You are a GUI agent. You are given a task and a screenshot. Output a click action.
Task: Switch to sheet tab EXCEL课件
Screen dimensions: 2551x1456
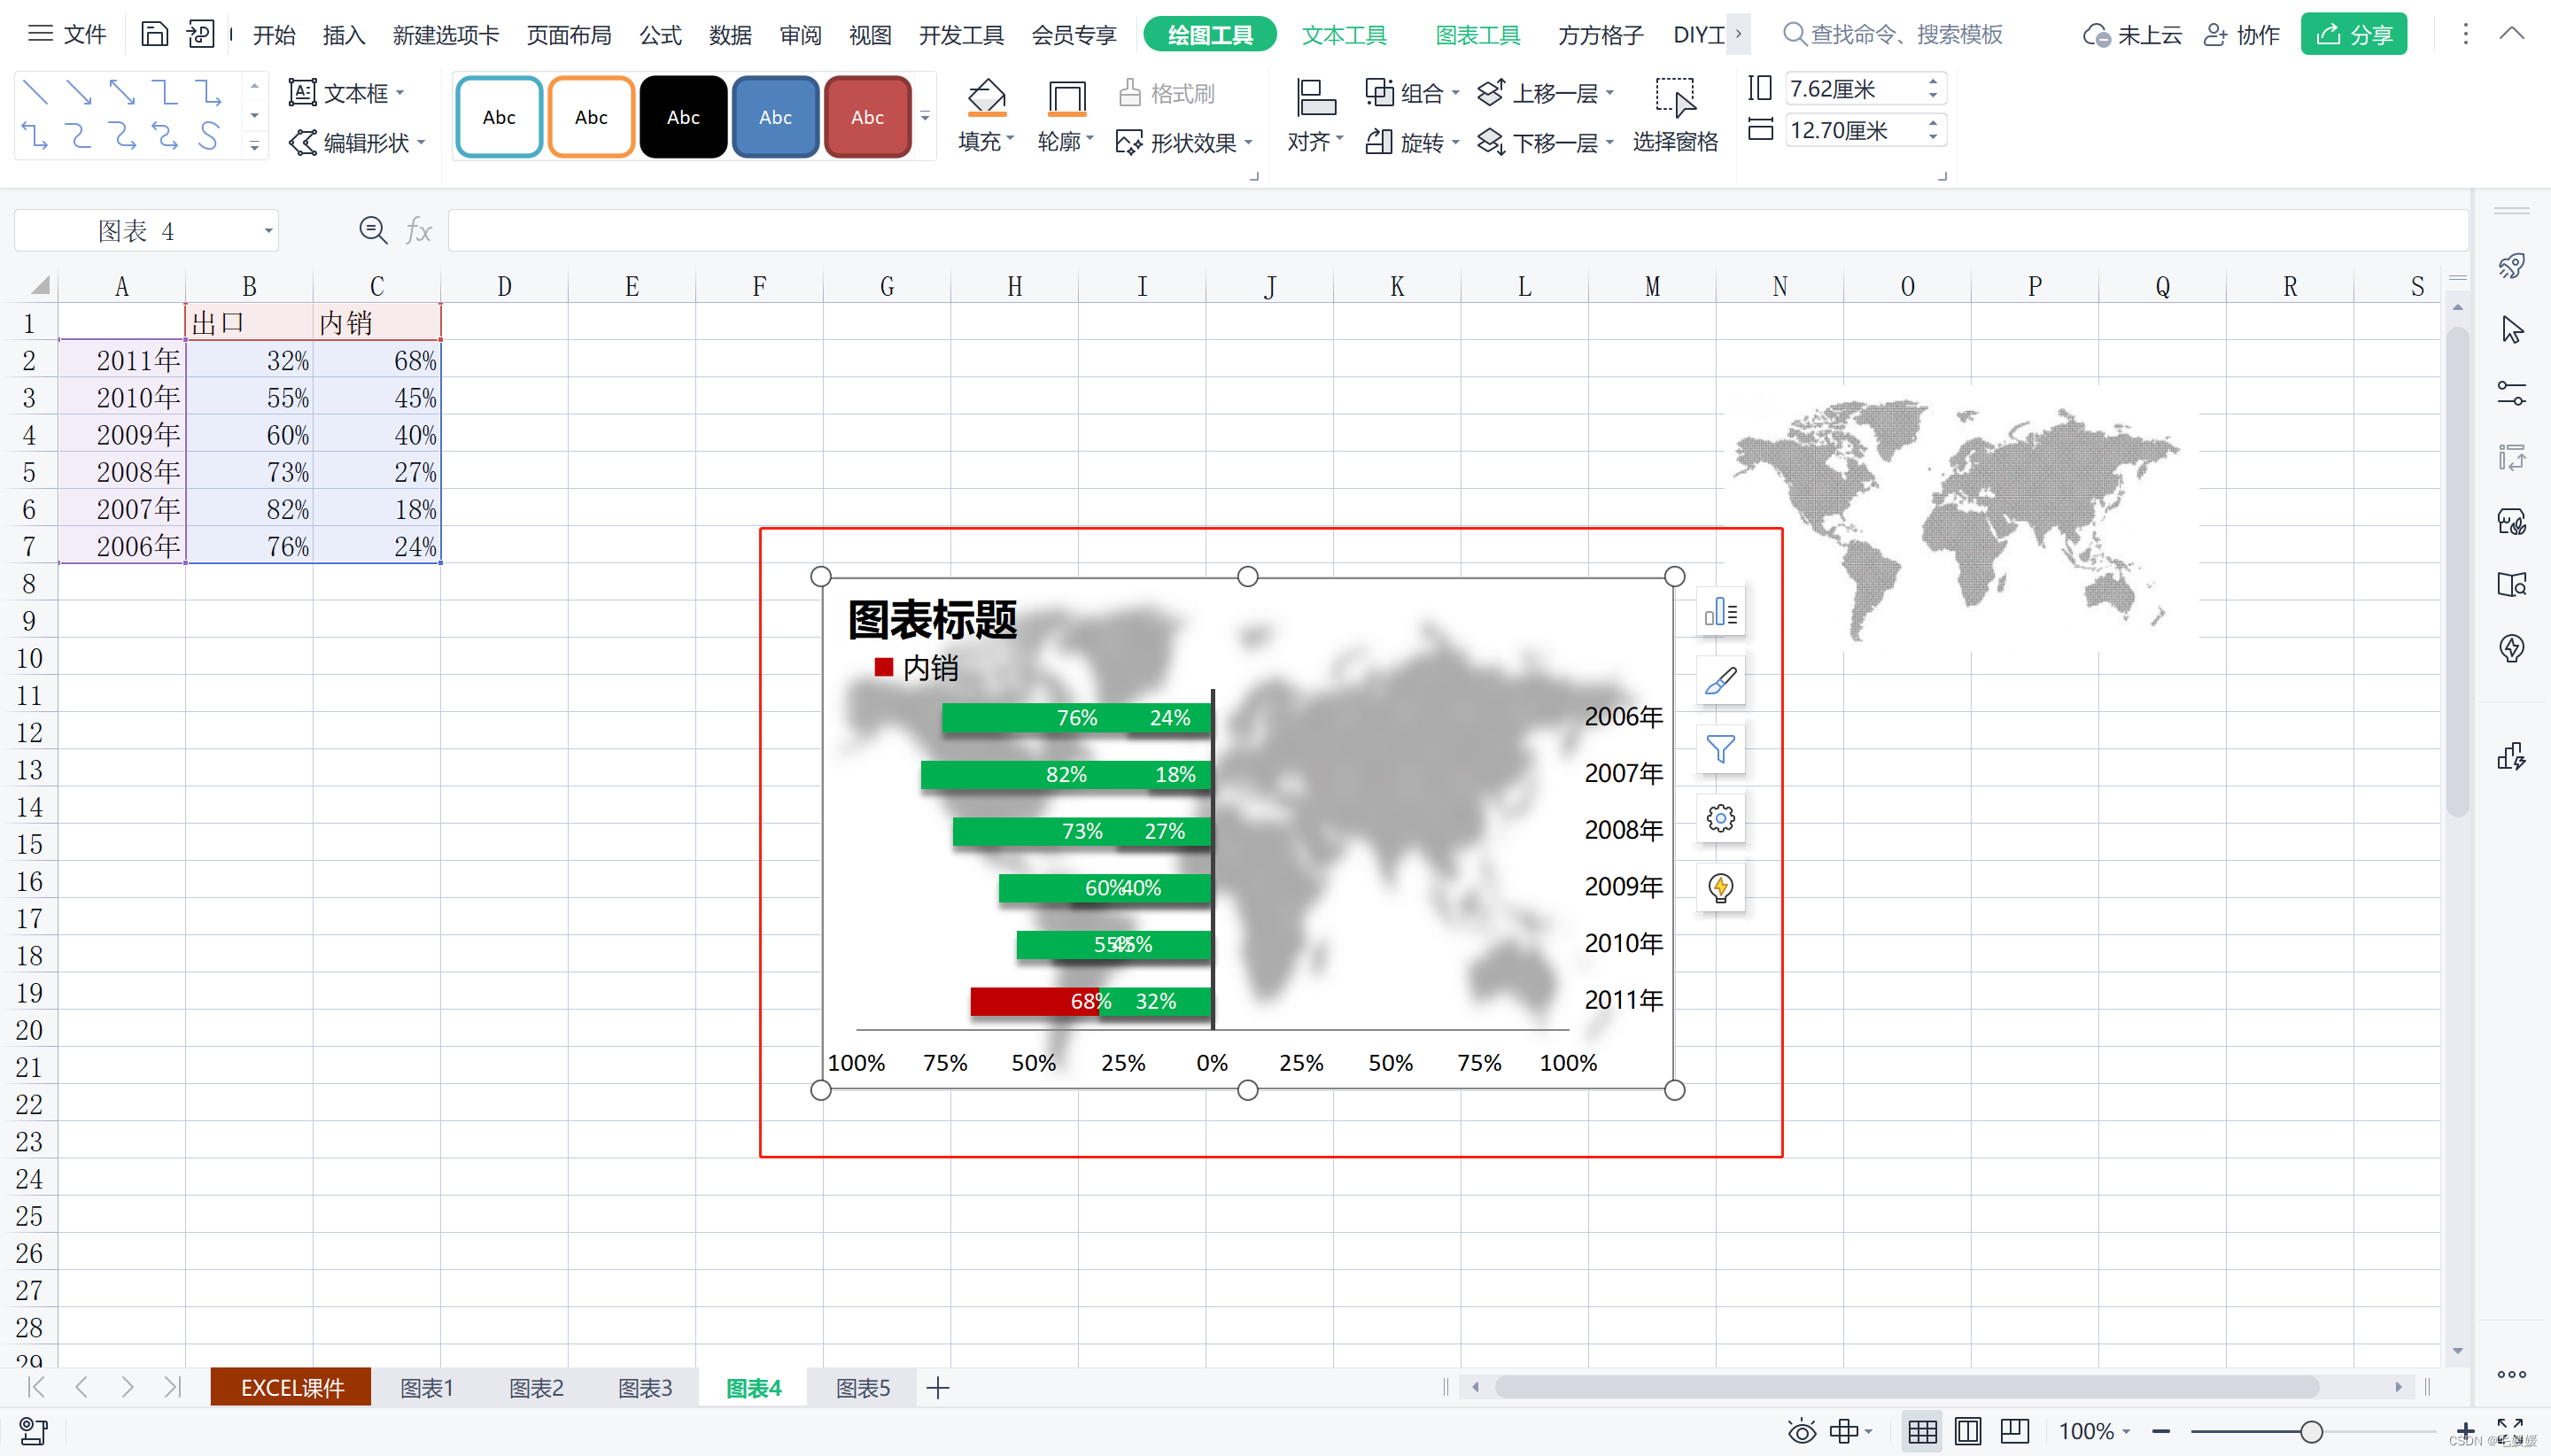tap(291, 1388)
